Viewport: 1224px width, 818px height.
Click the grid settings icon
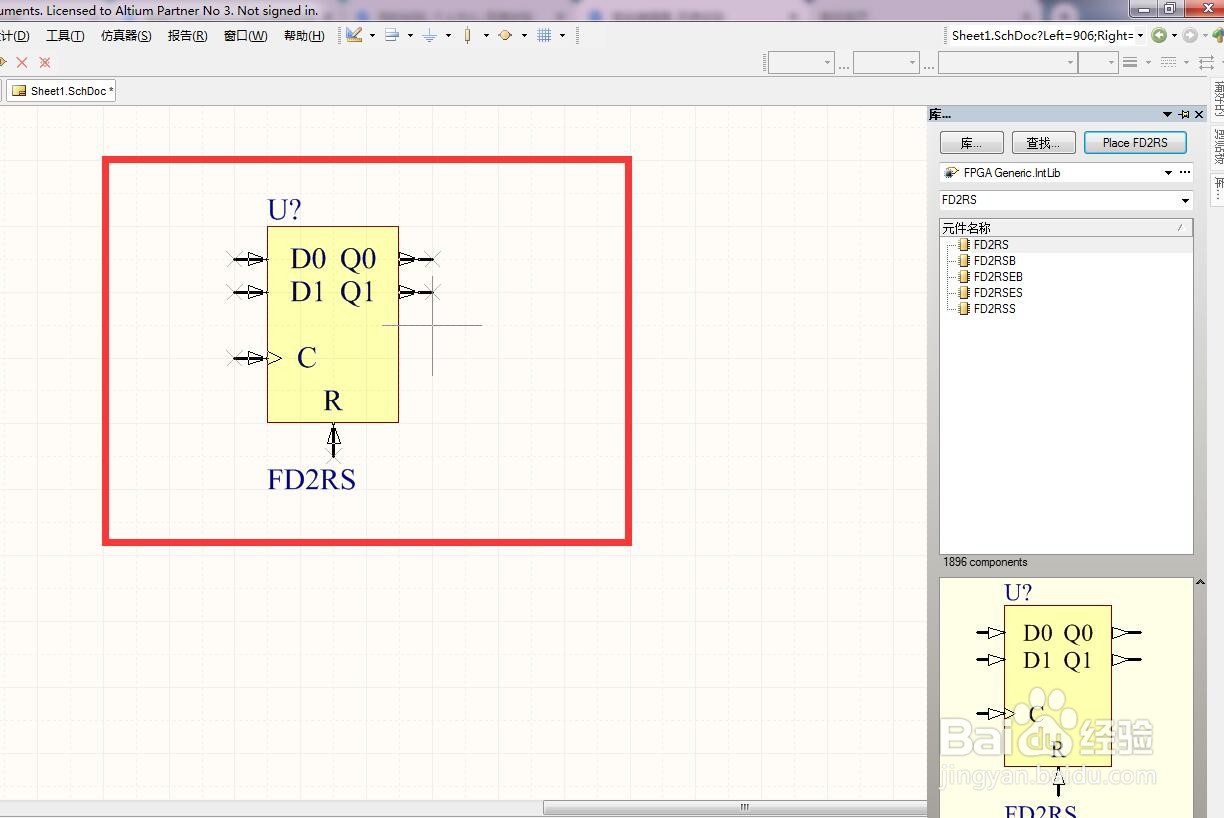click(x=544, y=35)
